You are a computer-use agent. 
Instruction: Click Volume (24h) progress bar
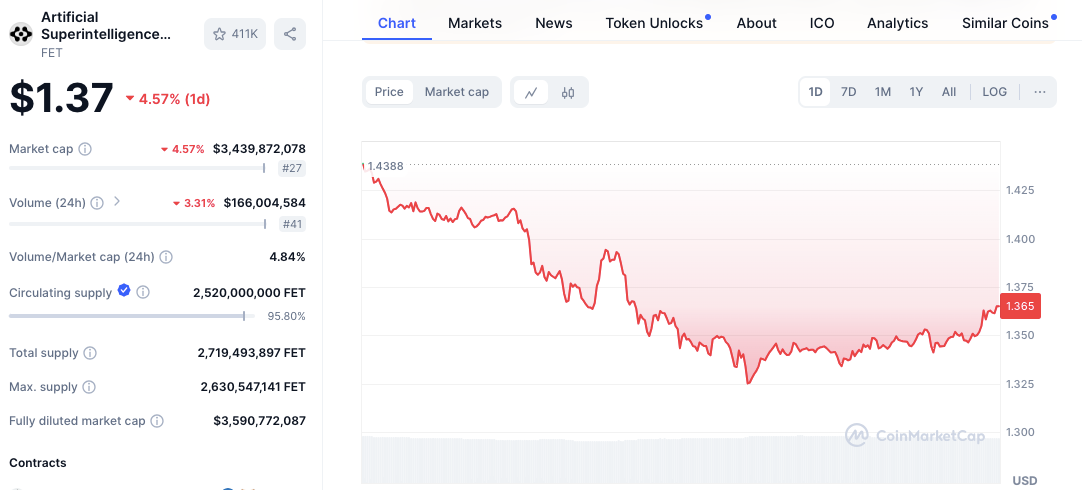point(137,224)
